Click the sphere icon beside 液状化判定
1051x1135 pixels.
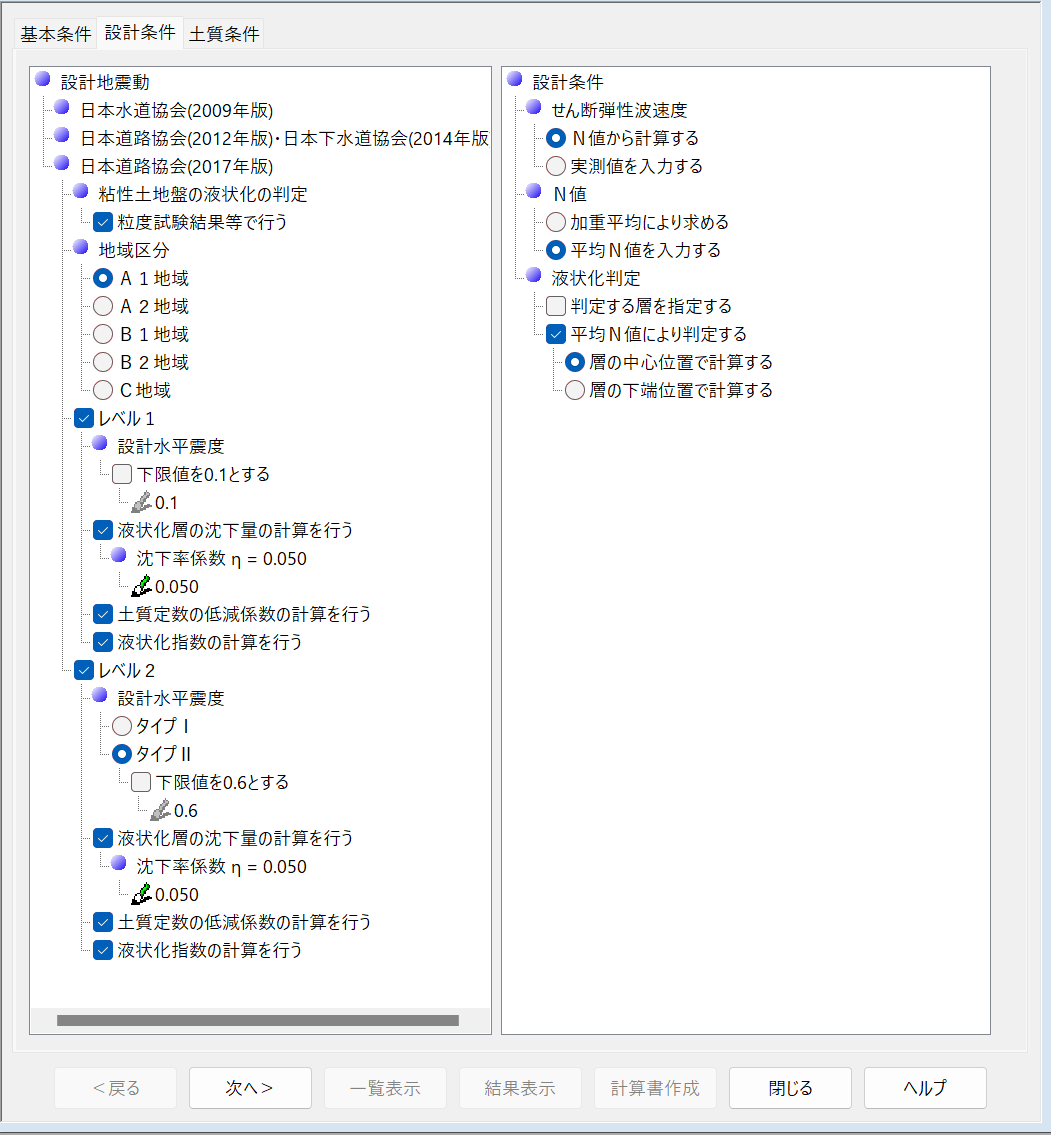[x=533, y=277]
